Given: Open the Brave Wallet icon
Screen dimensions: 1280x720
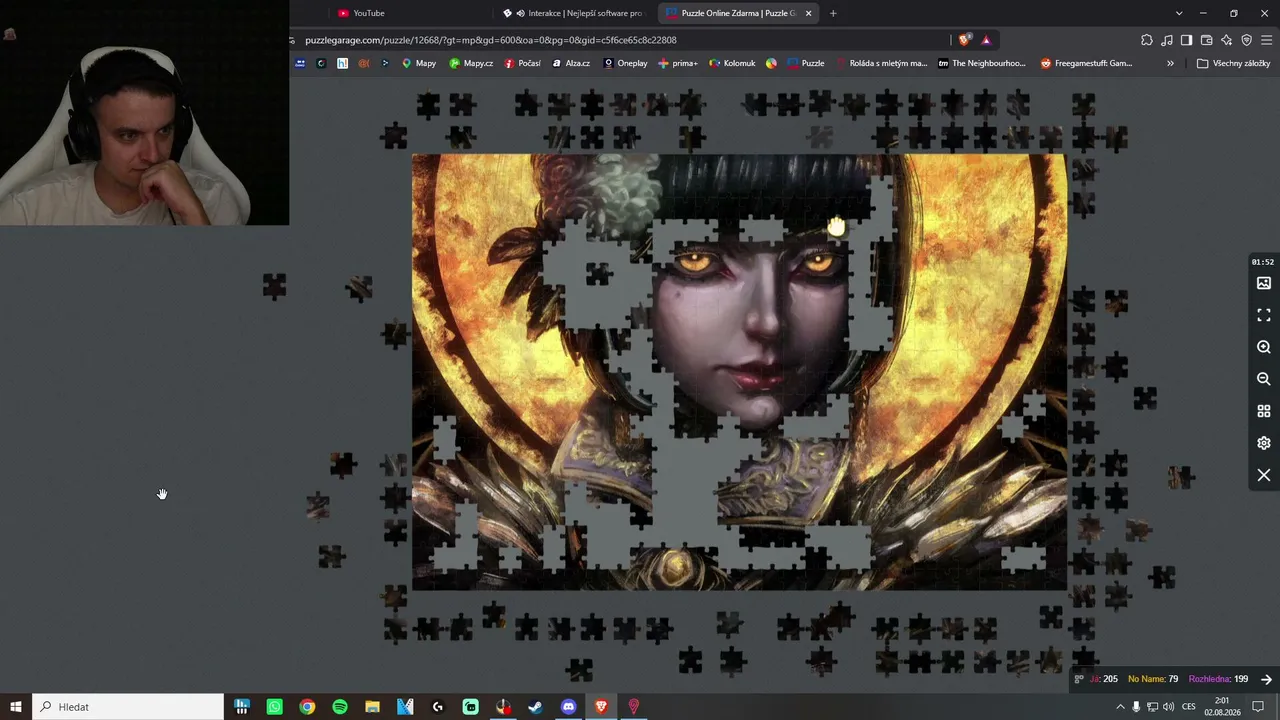Looking at the screenshot, I should (1207, 40).
